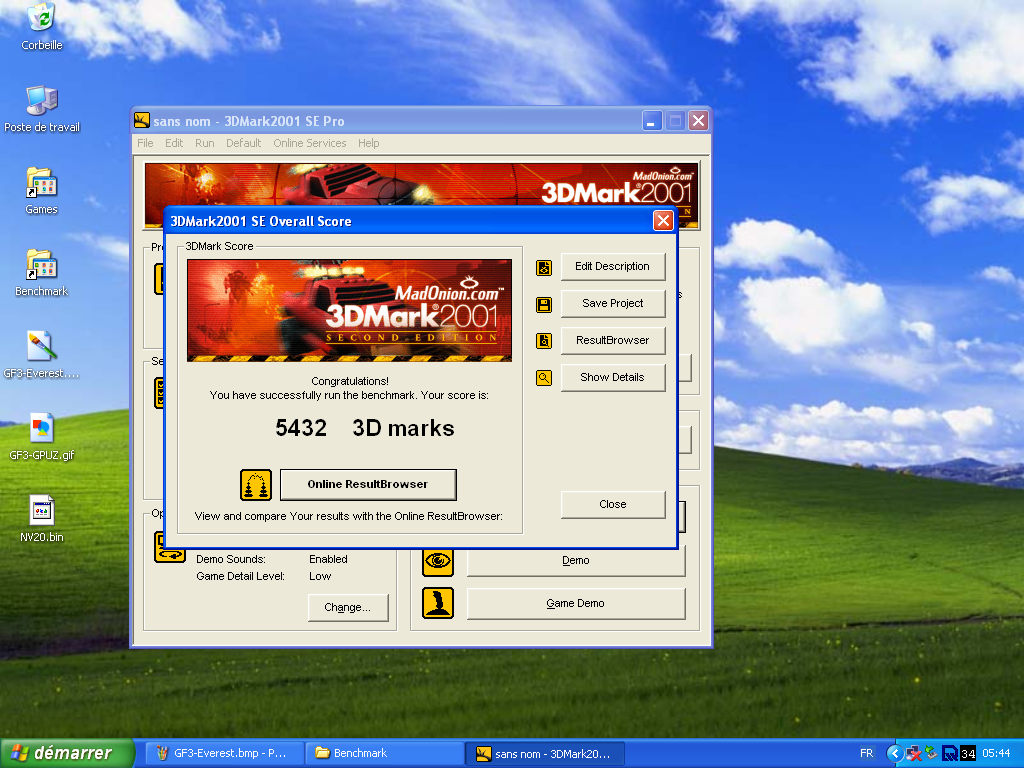Click the démarrer Start button

coord(67,753)
